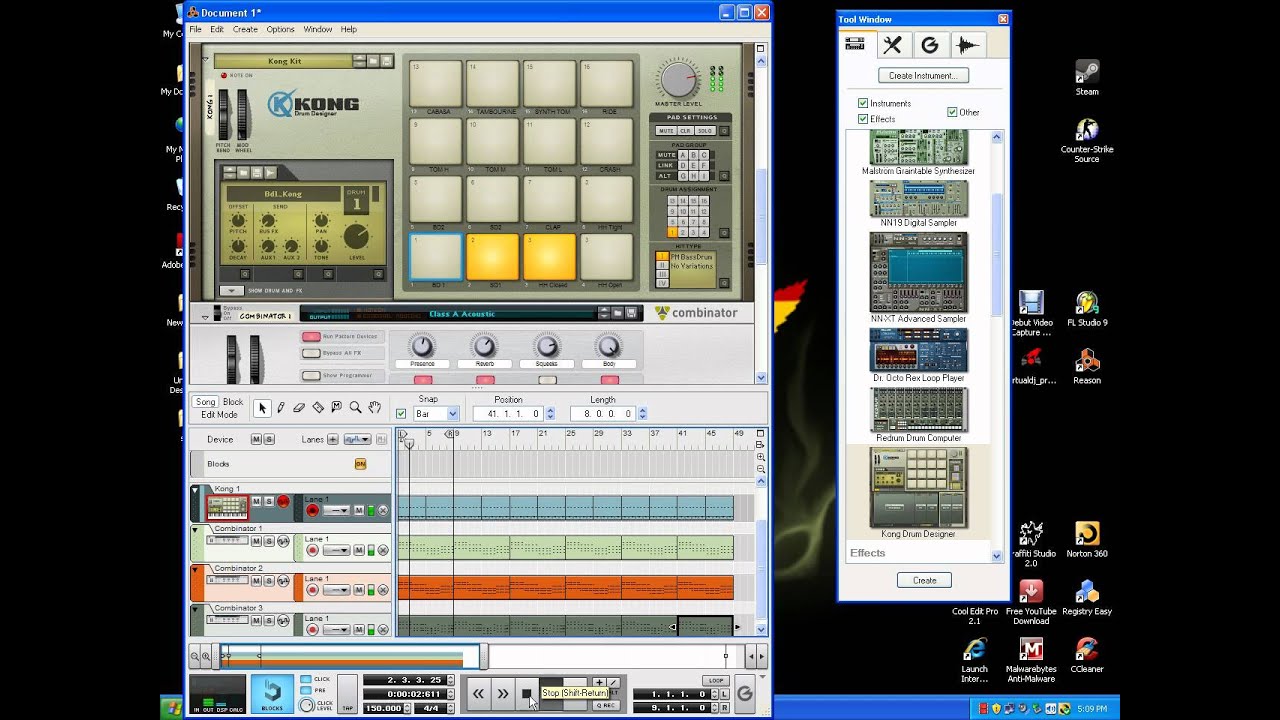Click the ReGroove mixer button in transport
Image resolution: width=1280 pixels, height=720 pixels.
tap(744, 693)
